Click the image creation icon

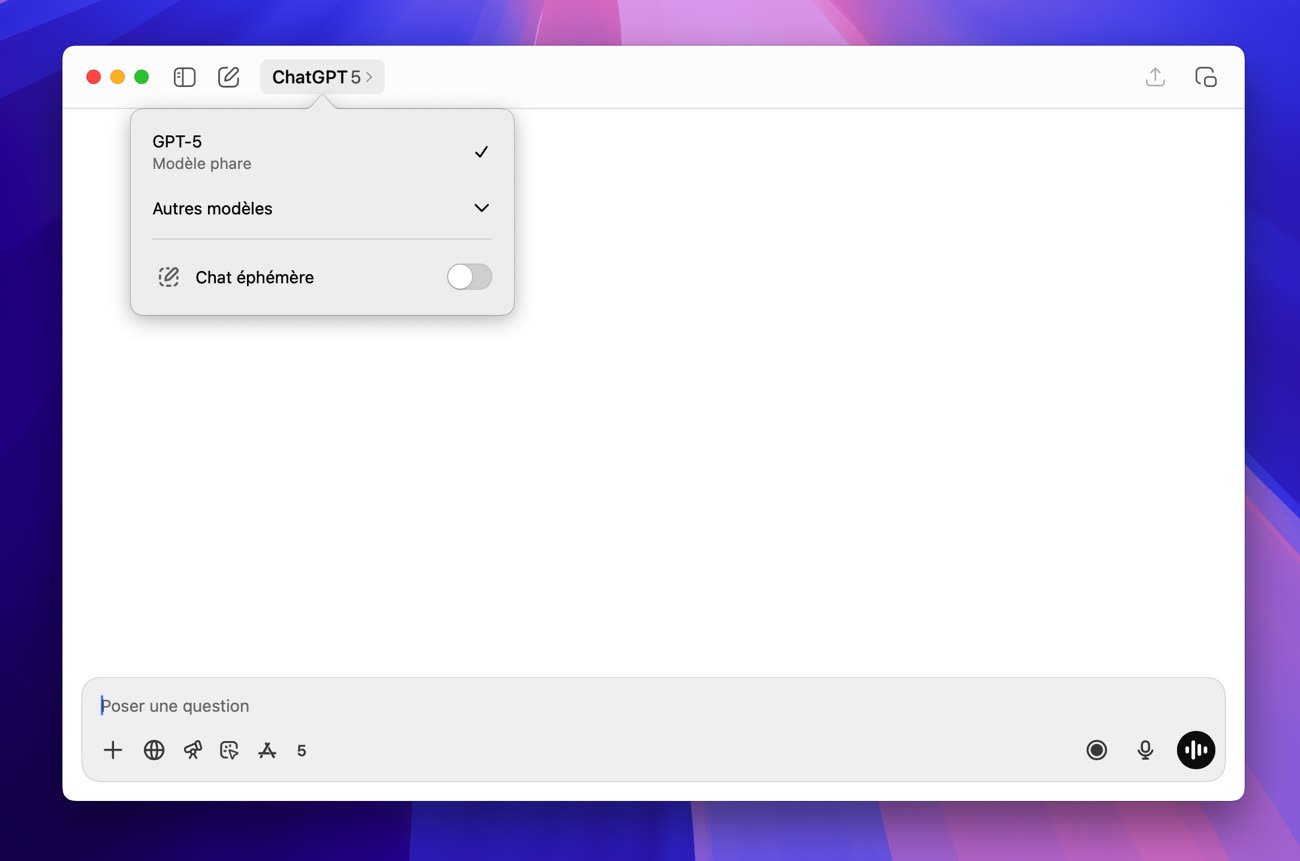click(230, 750)
